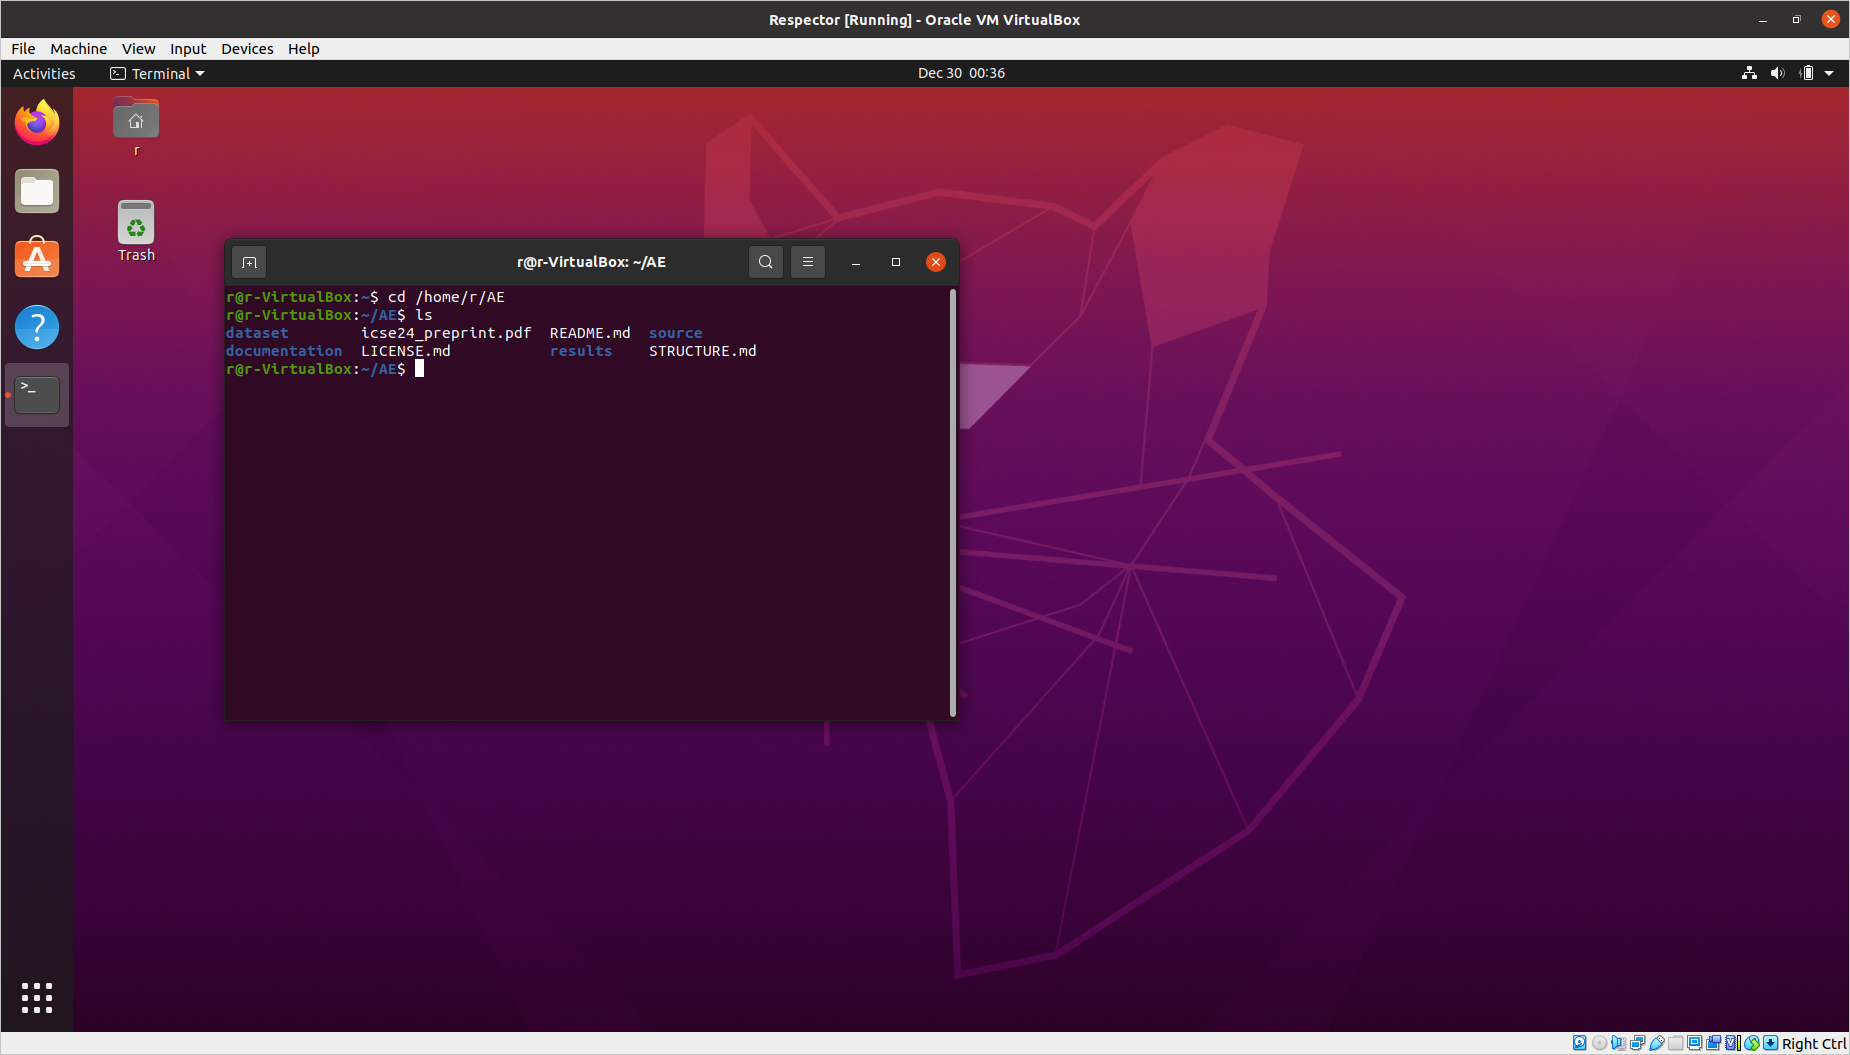Click 'STRUCTURE.md' in terminal output
The image size is (1850, 1055).
(703, 351)
